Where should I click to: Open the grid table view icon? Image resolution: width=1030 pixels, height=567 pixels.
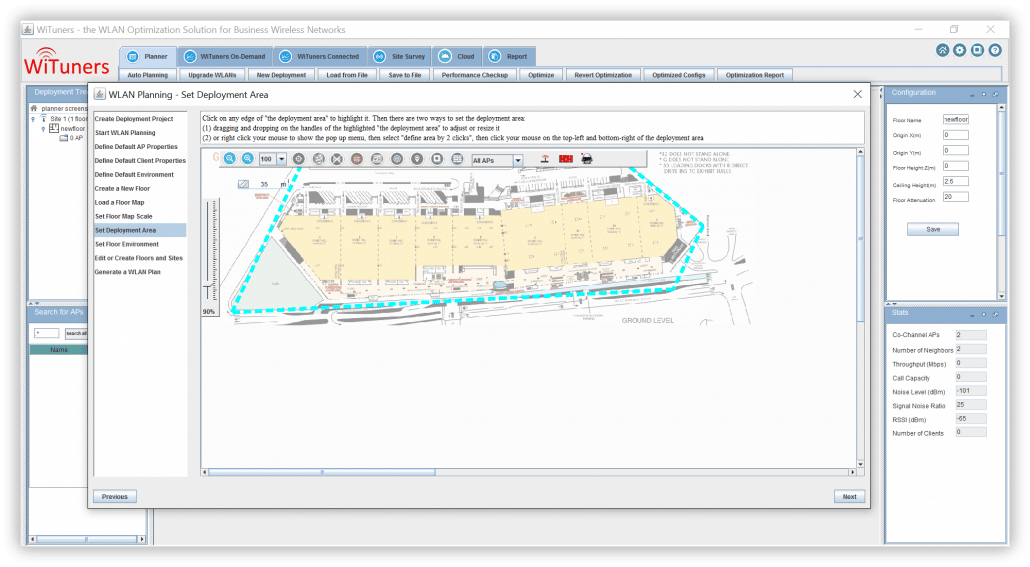click(457, 159)
